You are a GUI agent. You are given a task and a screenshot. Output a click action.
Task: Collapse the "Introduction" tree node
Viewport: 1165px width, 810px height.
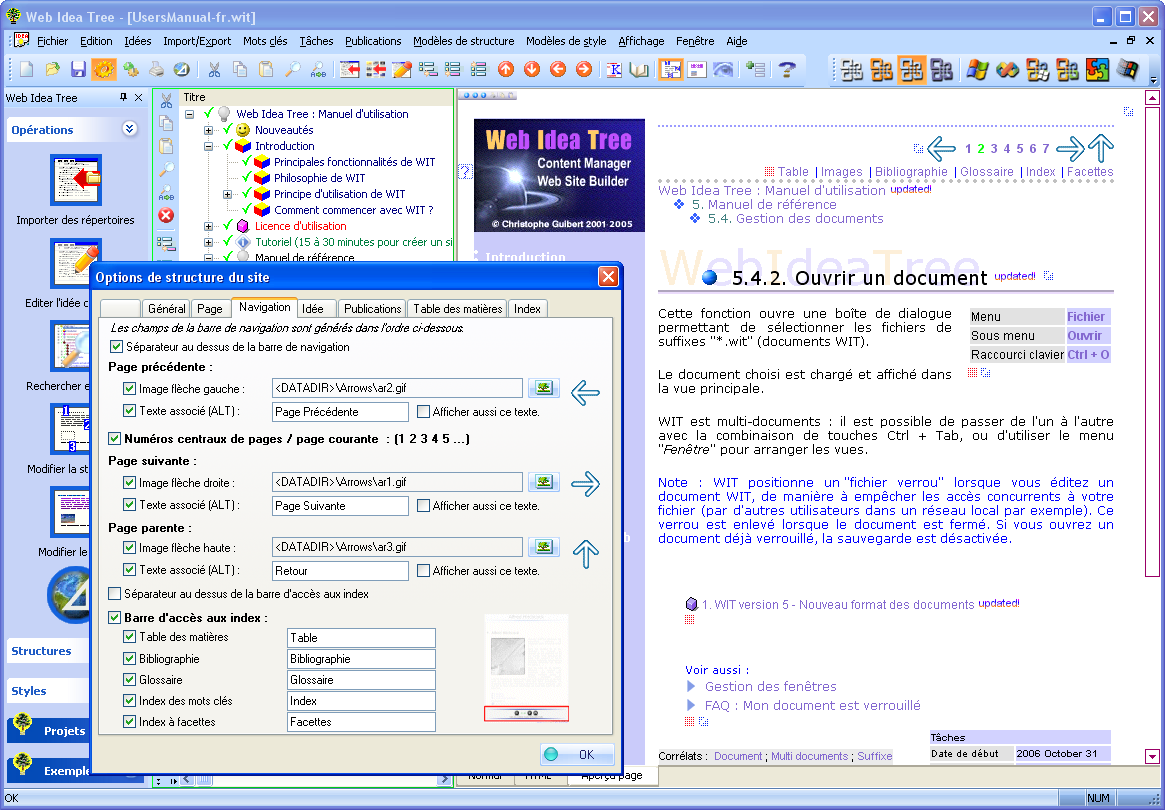[x=208, y=146]
